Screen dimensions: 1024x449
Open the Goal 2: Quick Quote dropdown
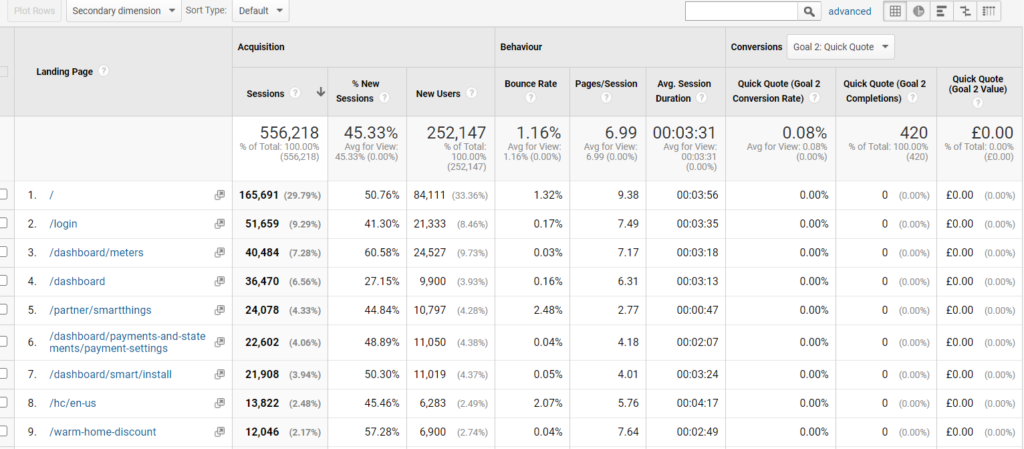point(840,47)
